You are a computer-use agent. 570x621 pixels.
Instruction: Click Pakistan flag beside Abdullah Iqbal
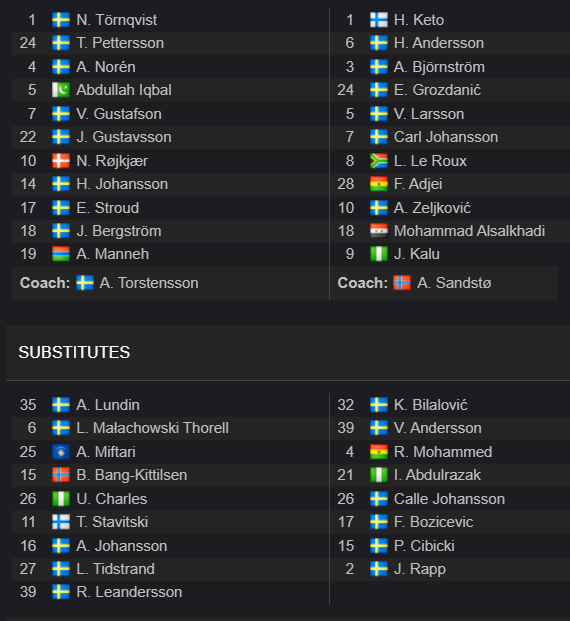[61, 90]
